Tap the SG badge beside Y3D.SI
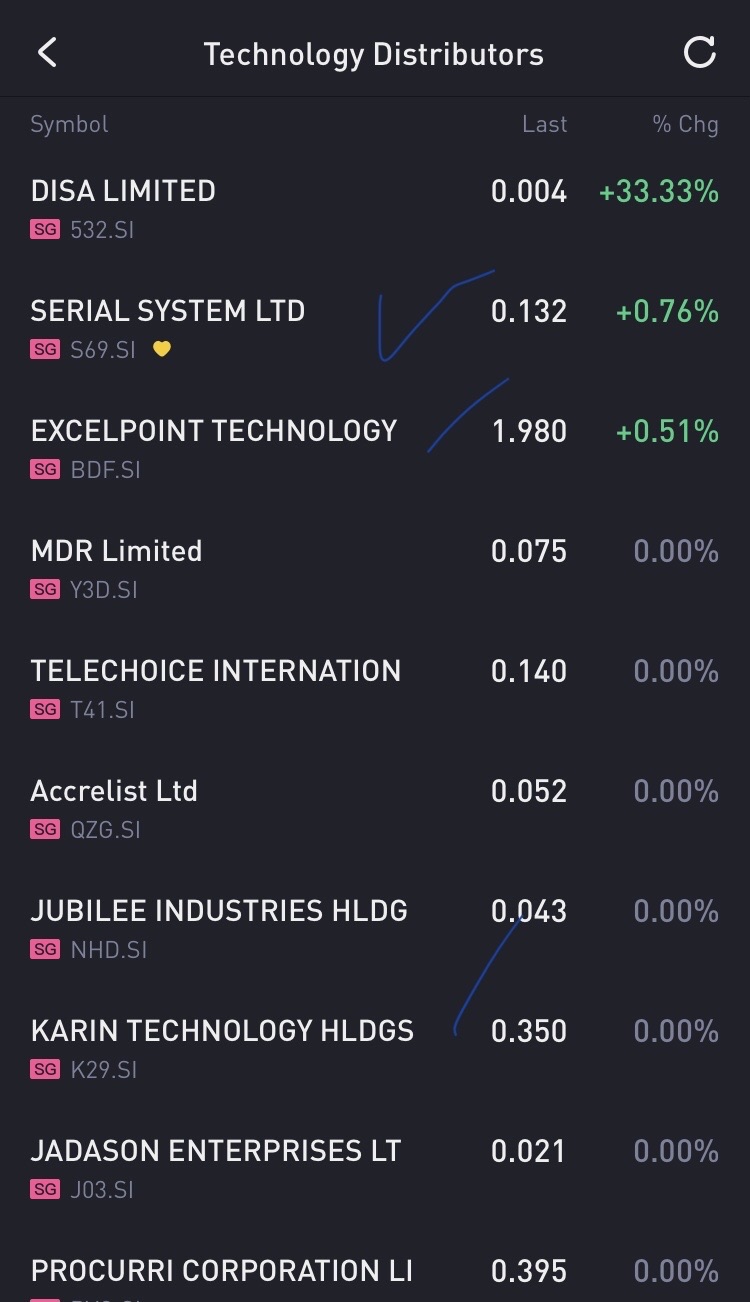 tap(45, 590)
